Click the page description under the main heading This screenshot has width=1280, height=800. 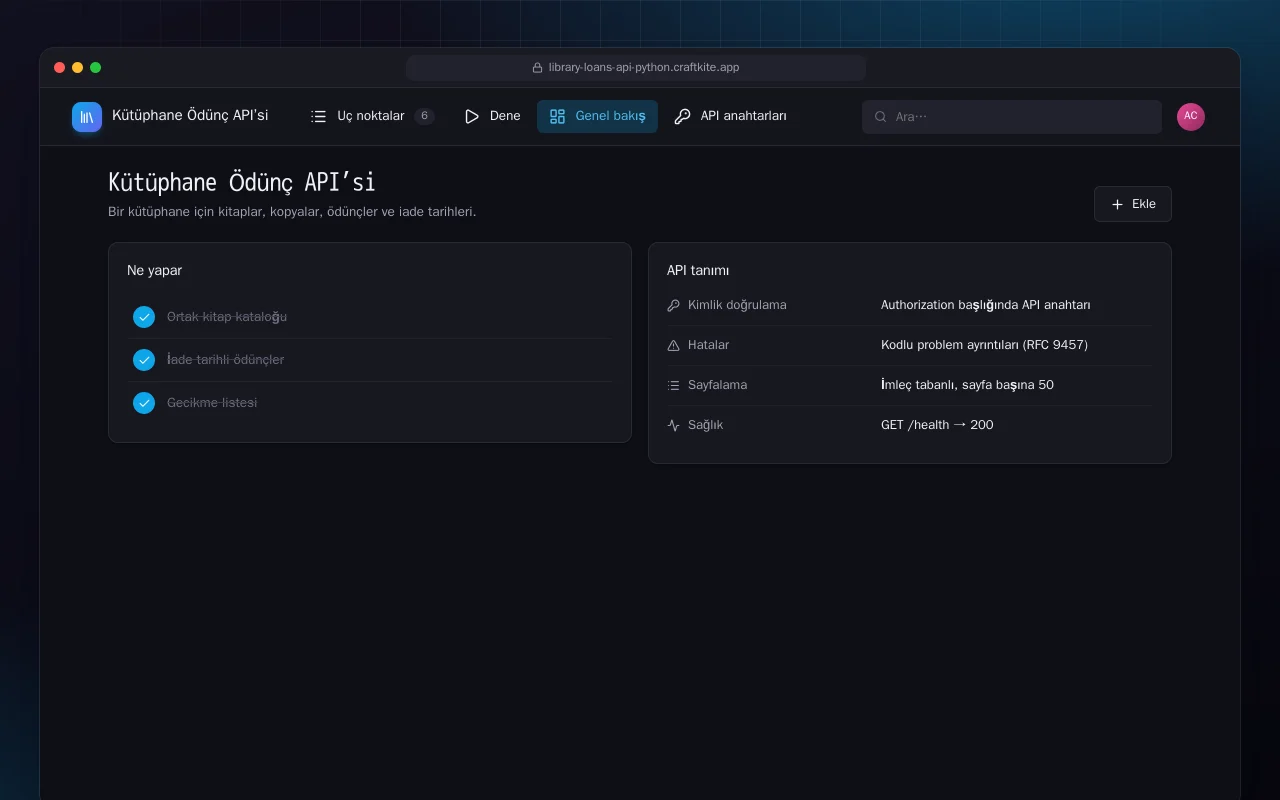tap(292, 212)
